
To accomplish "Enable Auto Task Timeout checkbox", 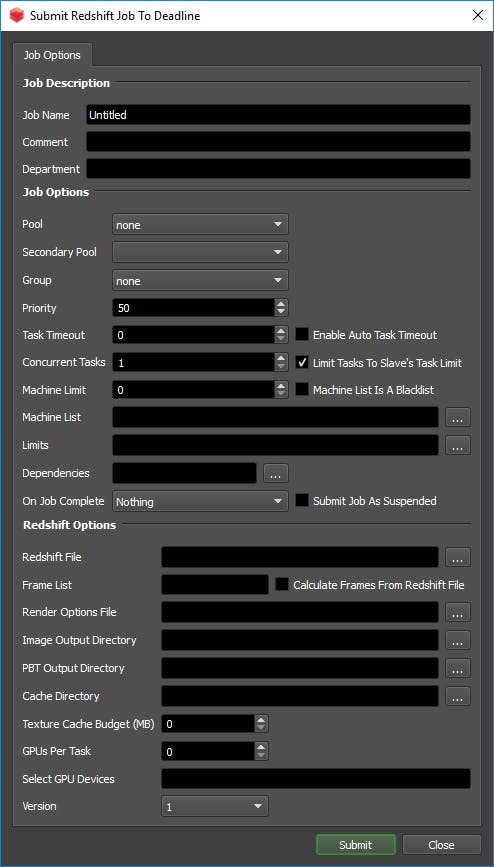I will pyautogui.click(x=302, y=335).
